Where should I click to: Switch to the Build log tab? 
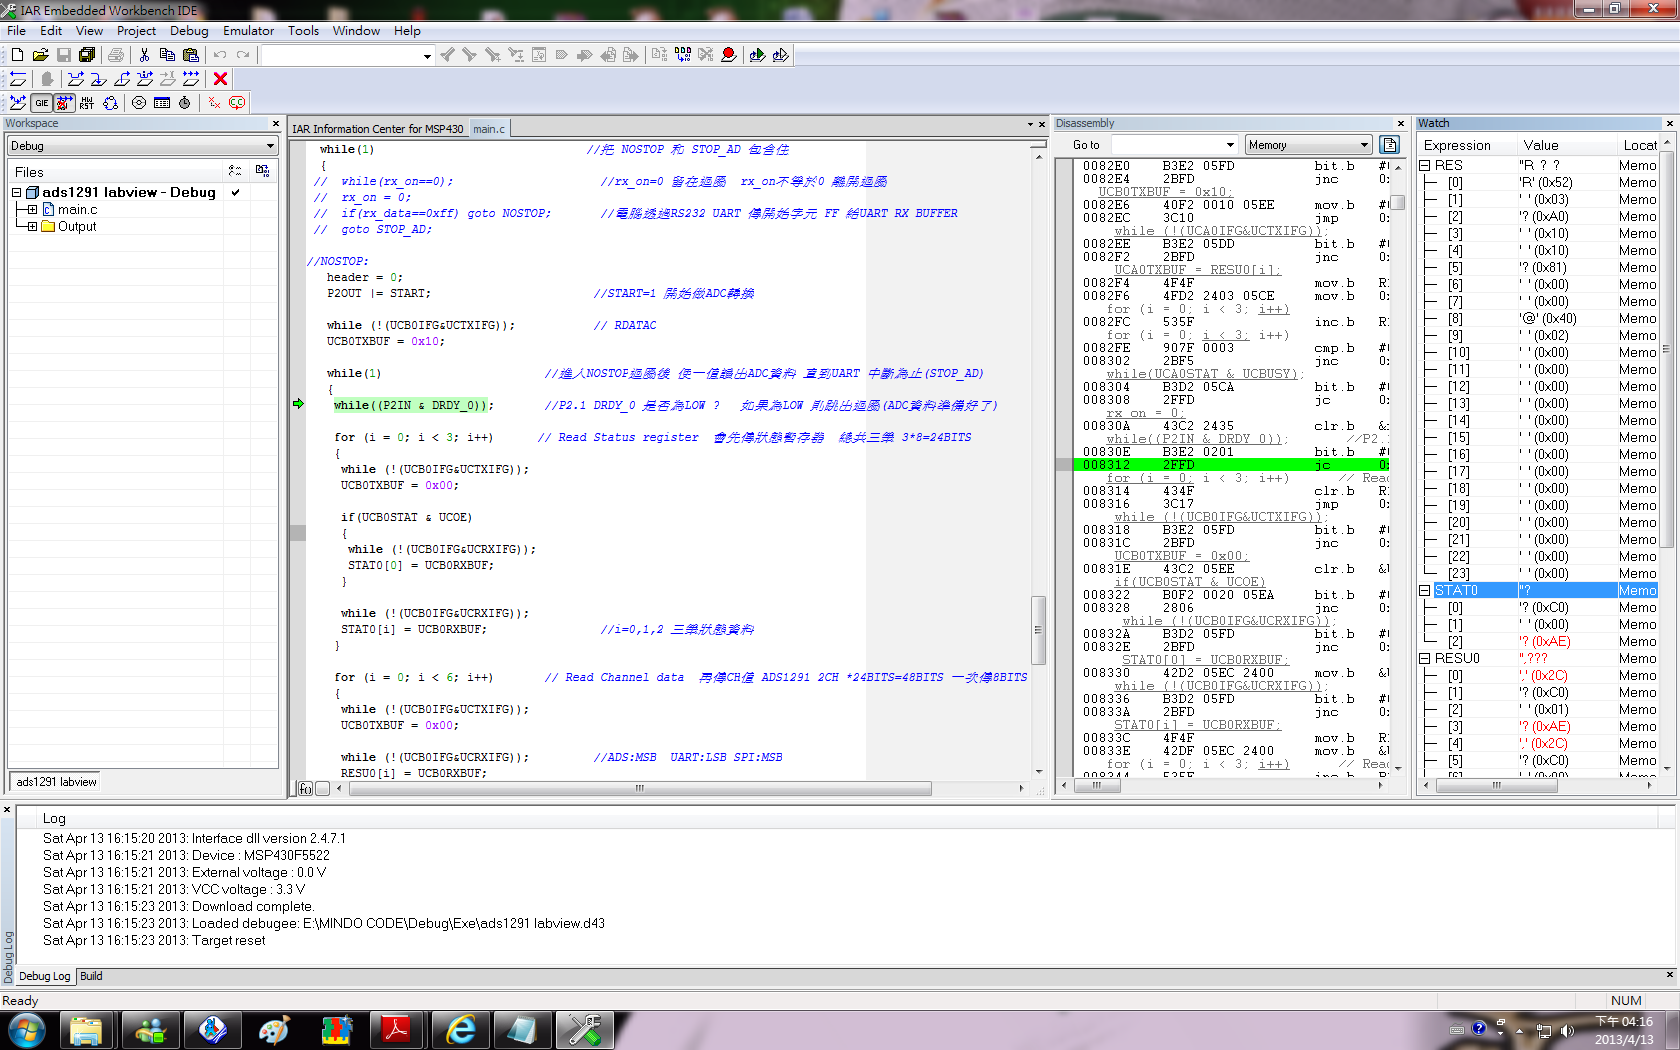91,977
